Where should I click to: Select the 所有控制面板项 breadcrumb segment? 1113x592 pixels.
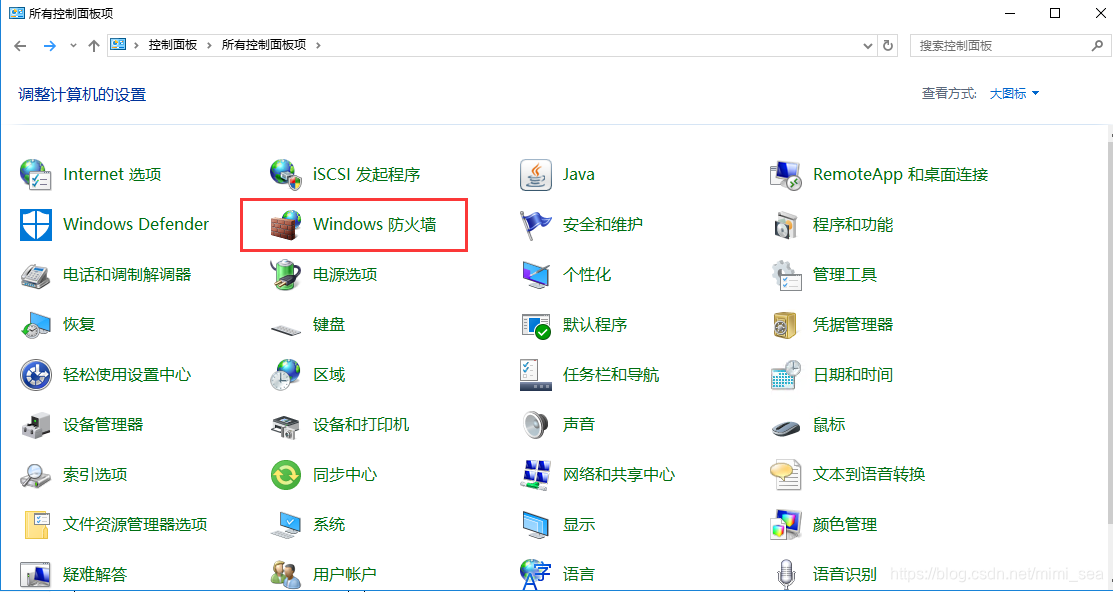tap(264, 45)
